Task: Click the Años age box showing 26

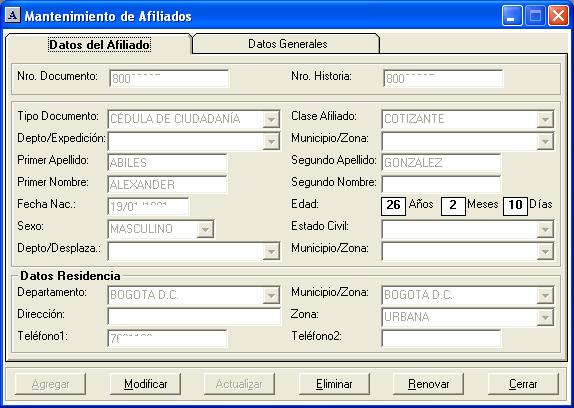Action: (x=394, y=206)
